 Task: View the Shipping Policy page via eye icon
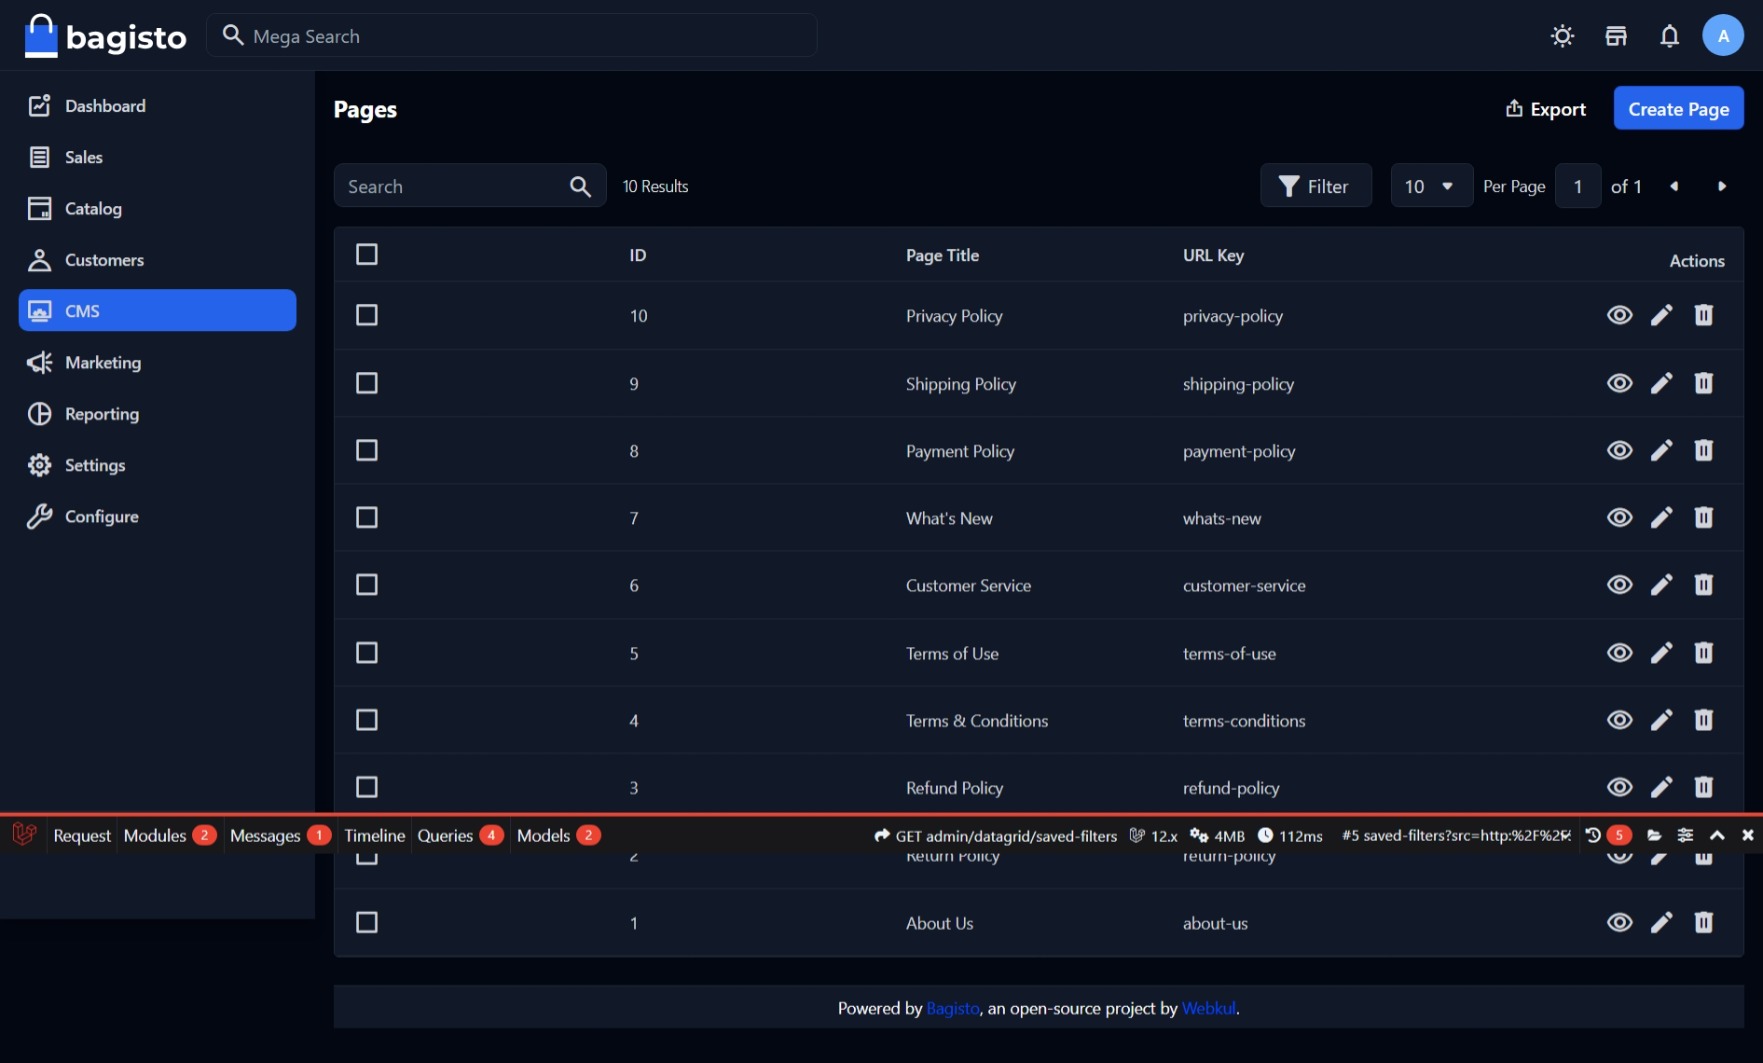click(x=1619, y=384)
